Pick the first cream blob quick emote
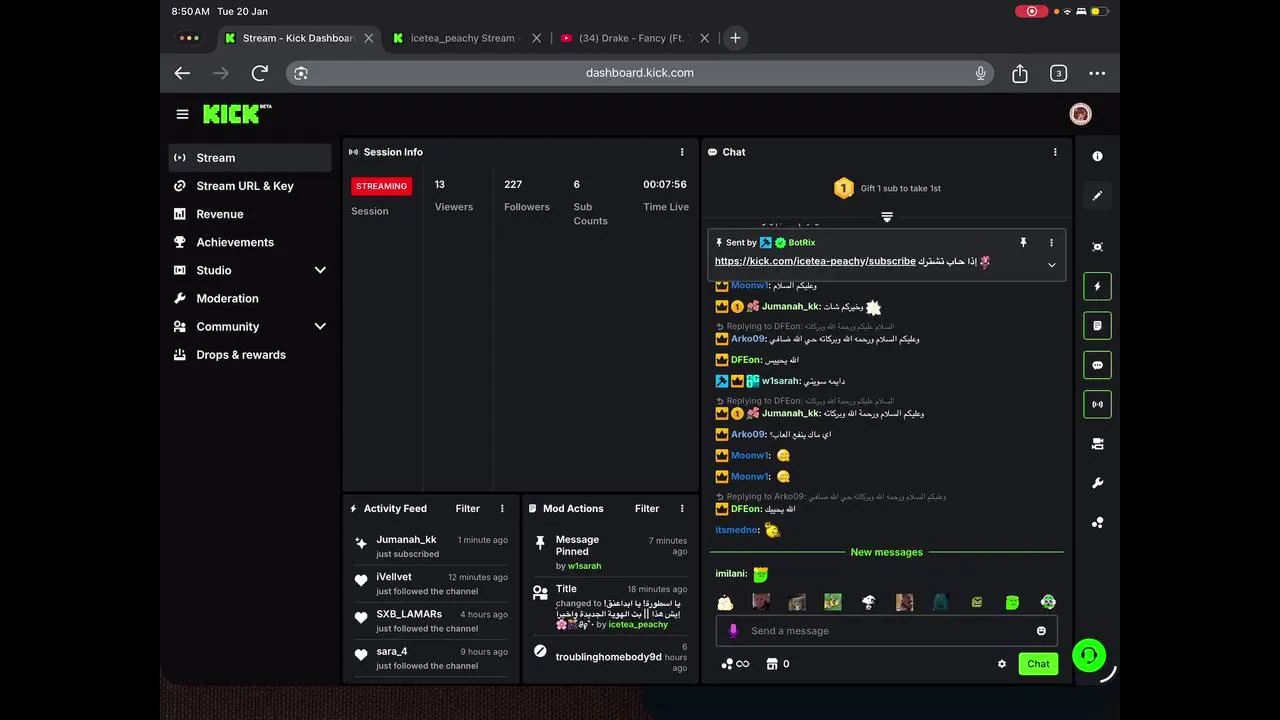Viewport: 1280px width, 720px height. 725,602
